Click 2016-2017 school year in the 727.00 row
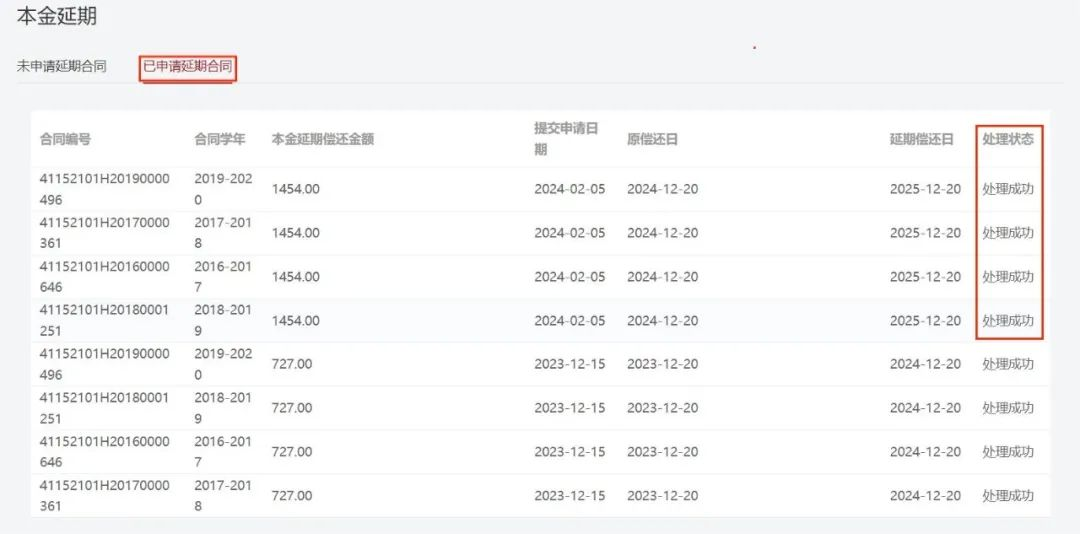 coord(223,452)
